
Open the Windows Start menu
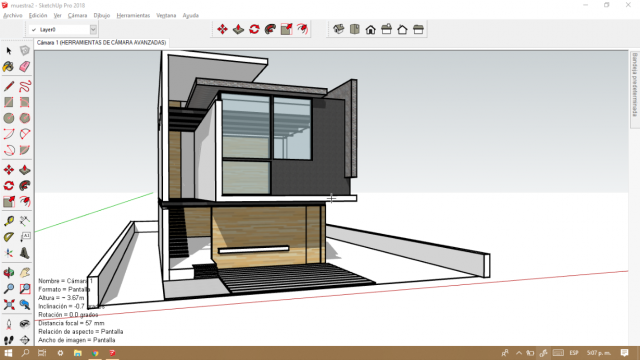click(x=8, y=353)
